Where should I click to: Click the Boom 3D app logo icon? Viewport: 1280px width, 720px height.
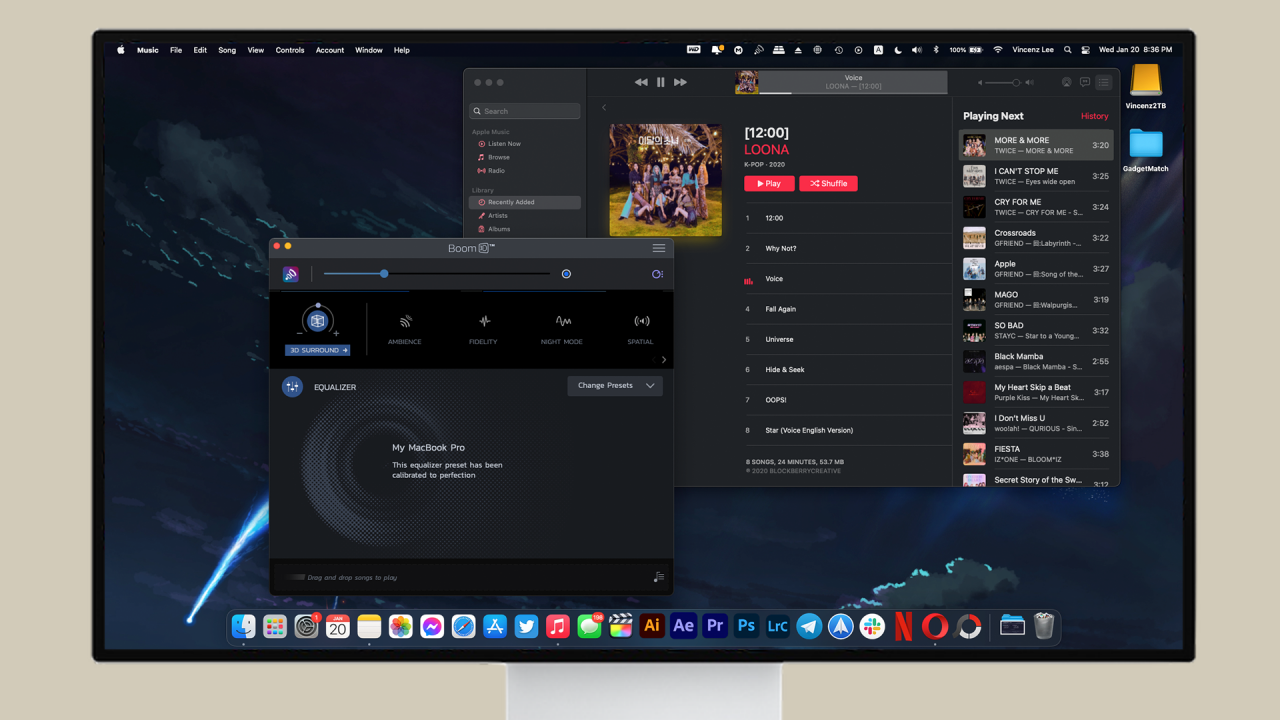click(x=291, y=274)
